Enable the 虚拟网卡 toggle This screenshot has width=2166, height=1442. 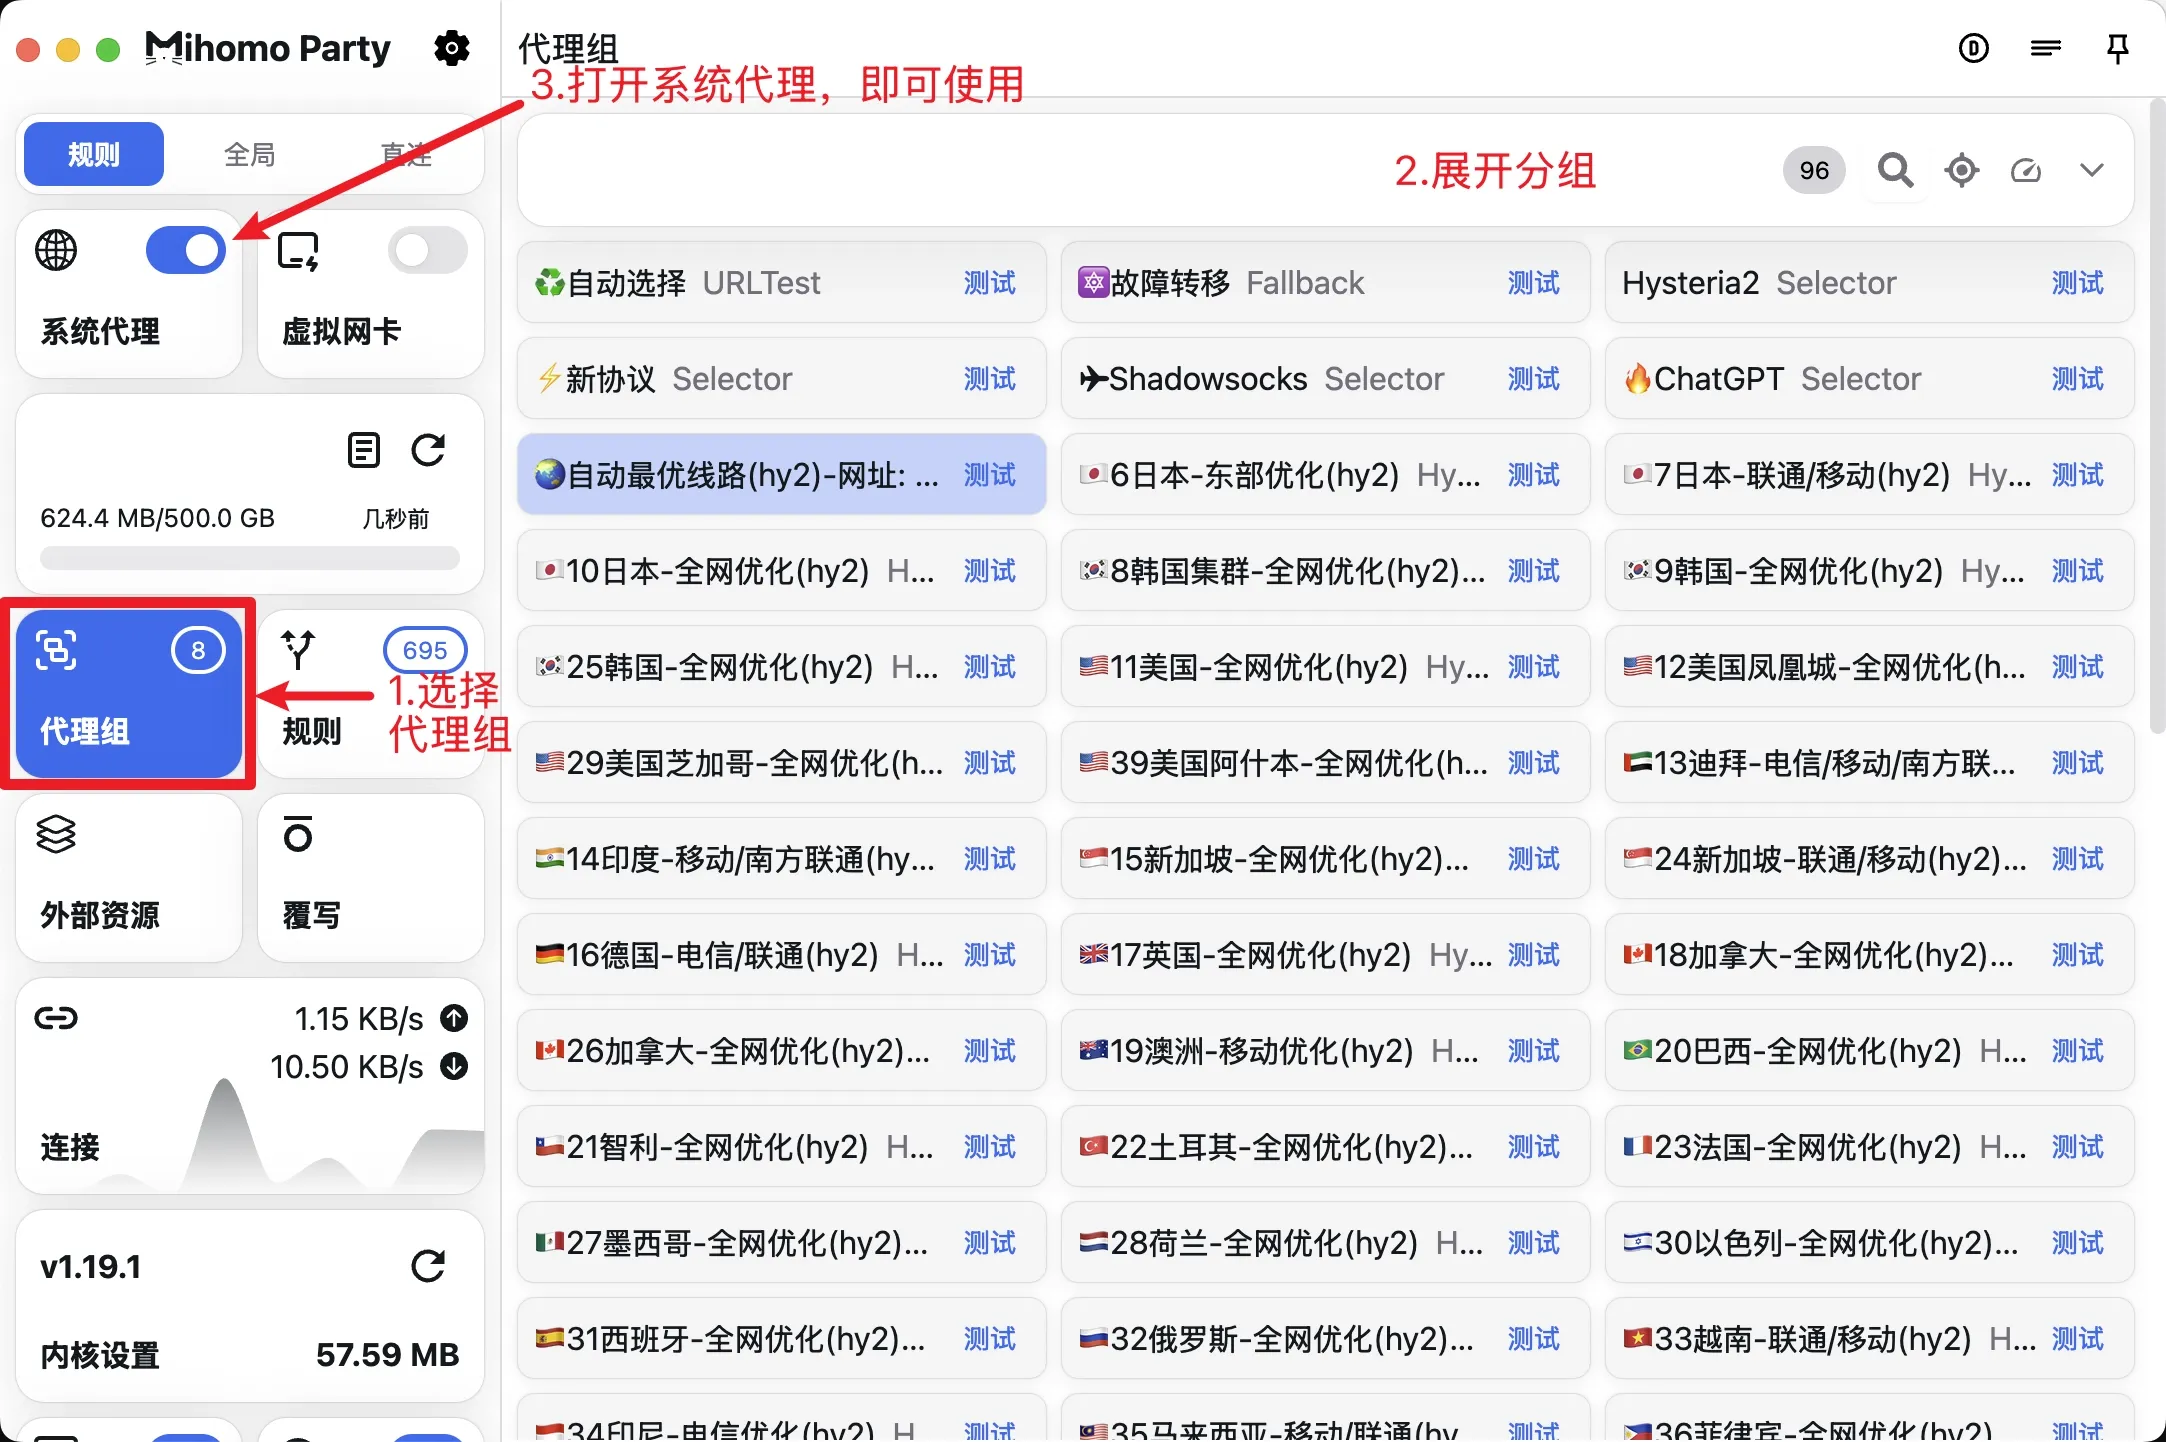click(x=426, y=250)
